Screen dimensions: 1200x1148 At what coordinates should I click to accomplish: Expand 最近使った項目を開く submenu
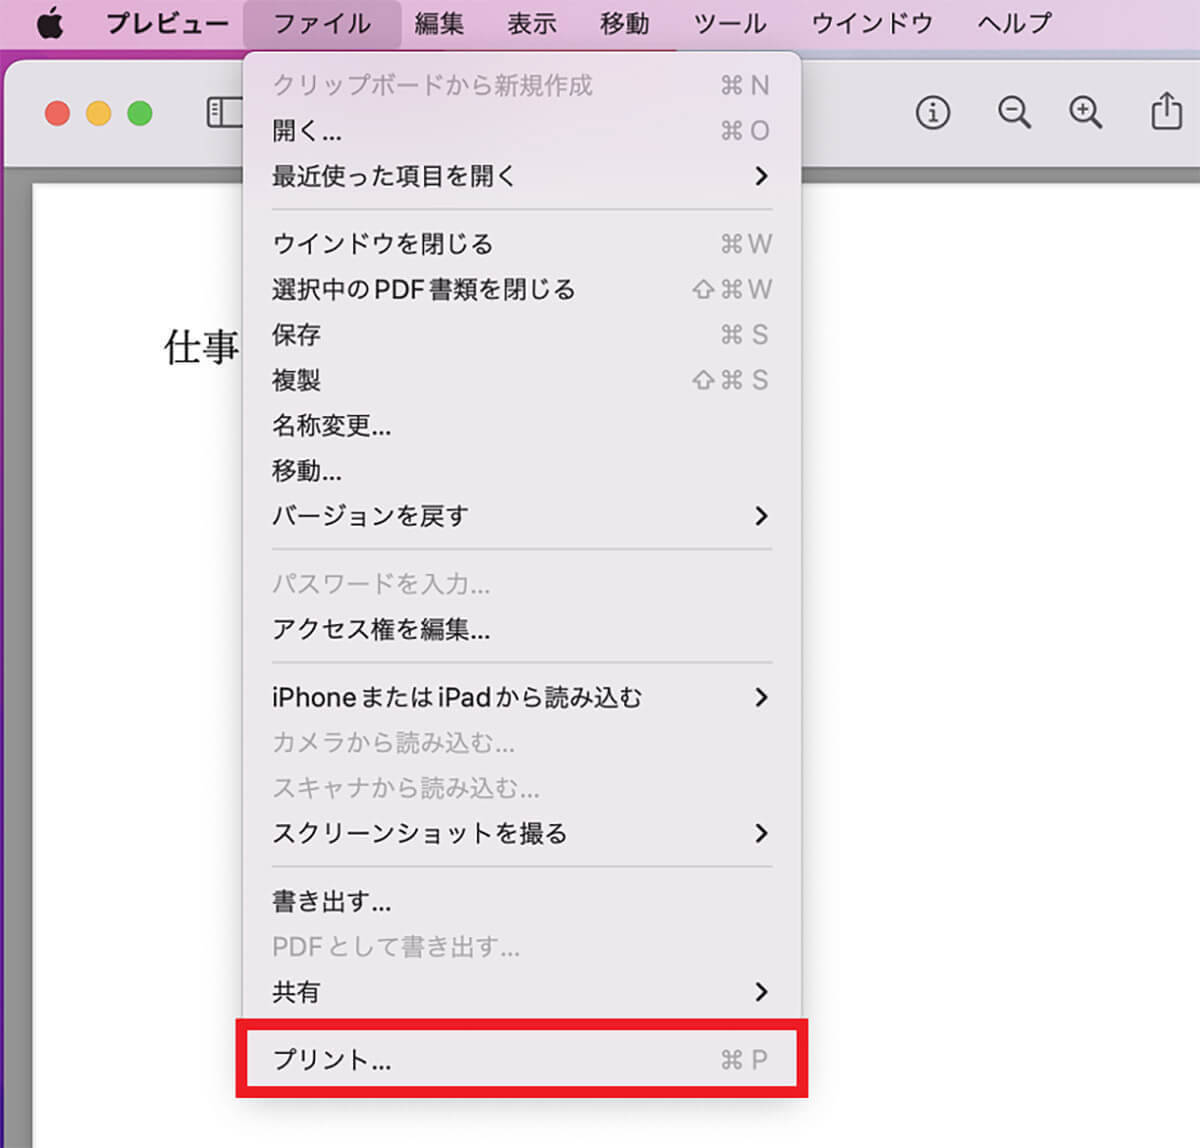[520, 176]
